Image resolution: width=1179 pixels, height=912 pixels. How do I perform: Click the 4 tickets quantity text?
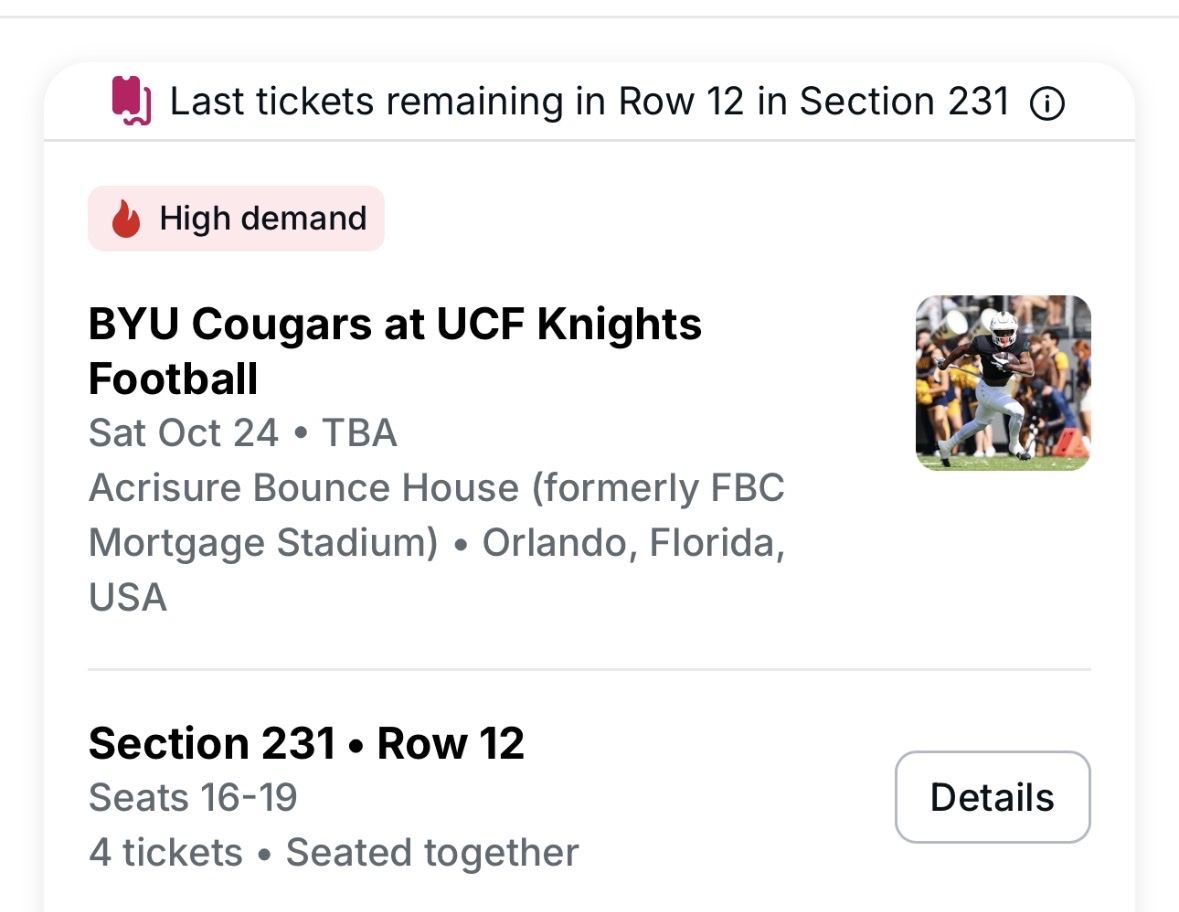[165, 853]
